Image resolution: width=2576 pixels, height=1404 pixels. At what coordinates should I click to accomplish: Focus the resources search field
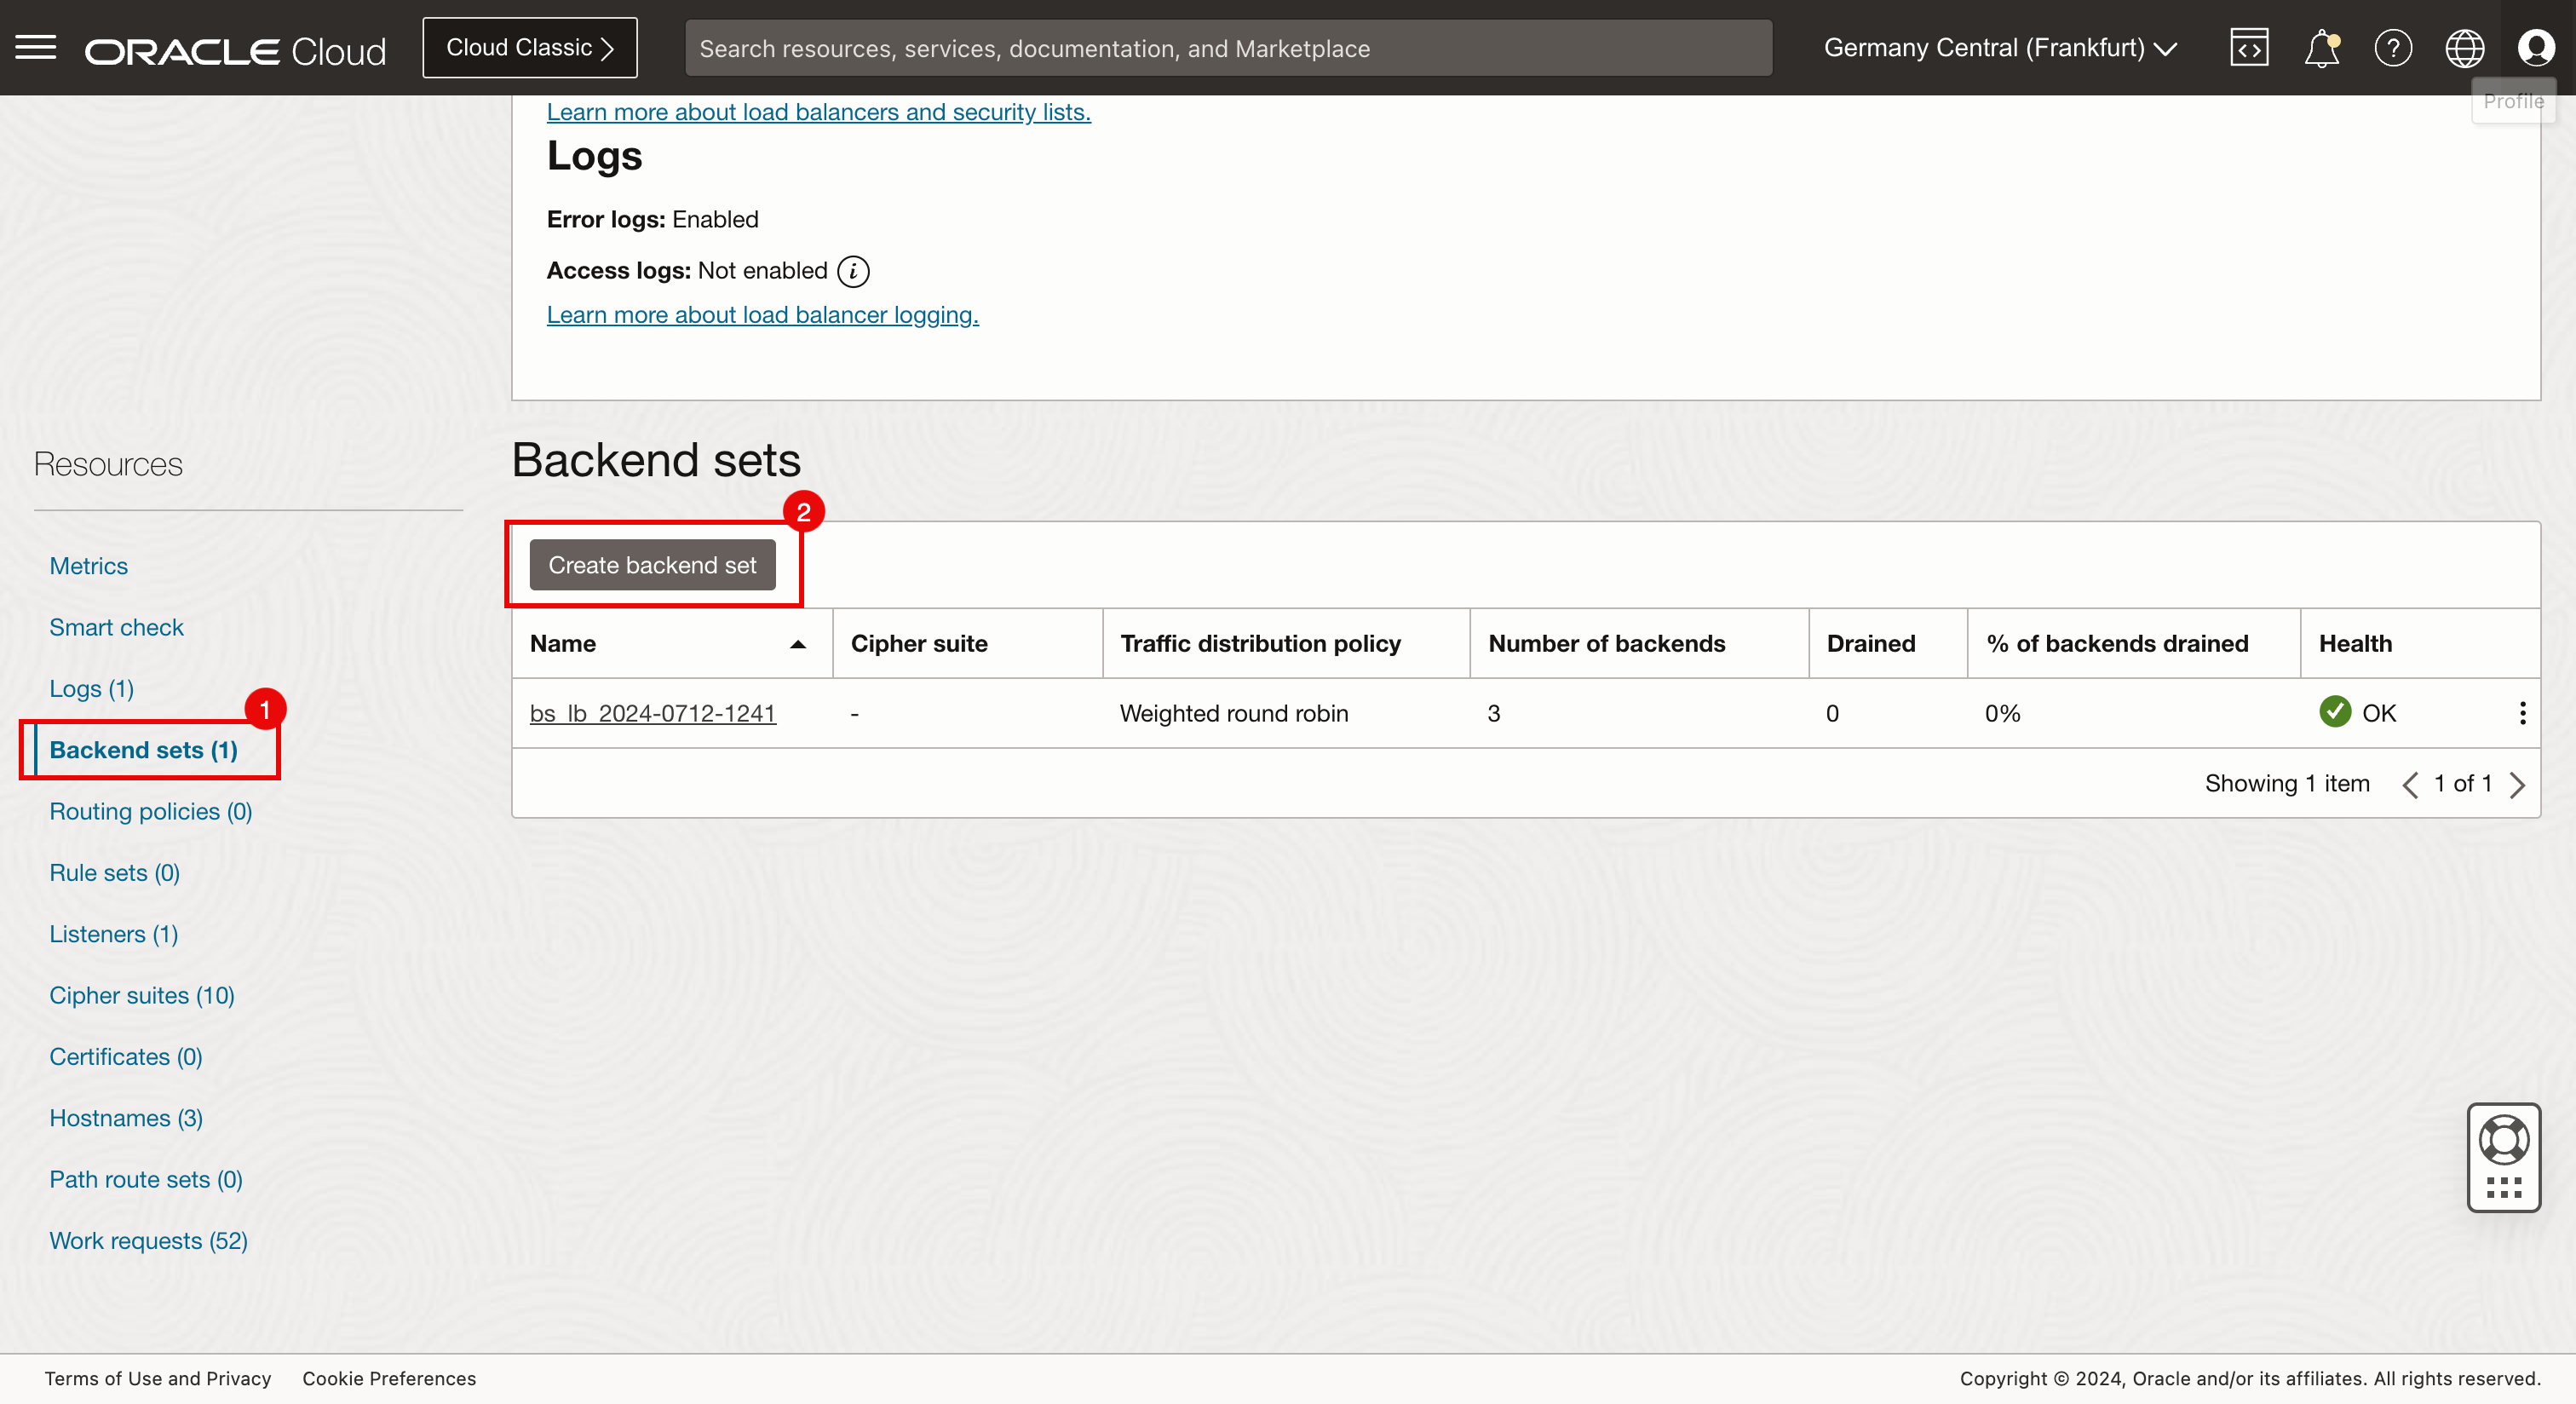(x=1228, y=48)
